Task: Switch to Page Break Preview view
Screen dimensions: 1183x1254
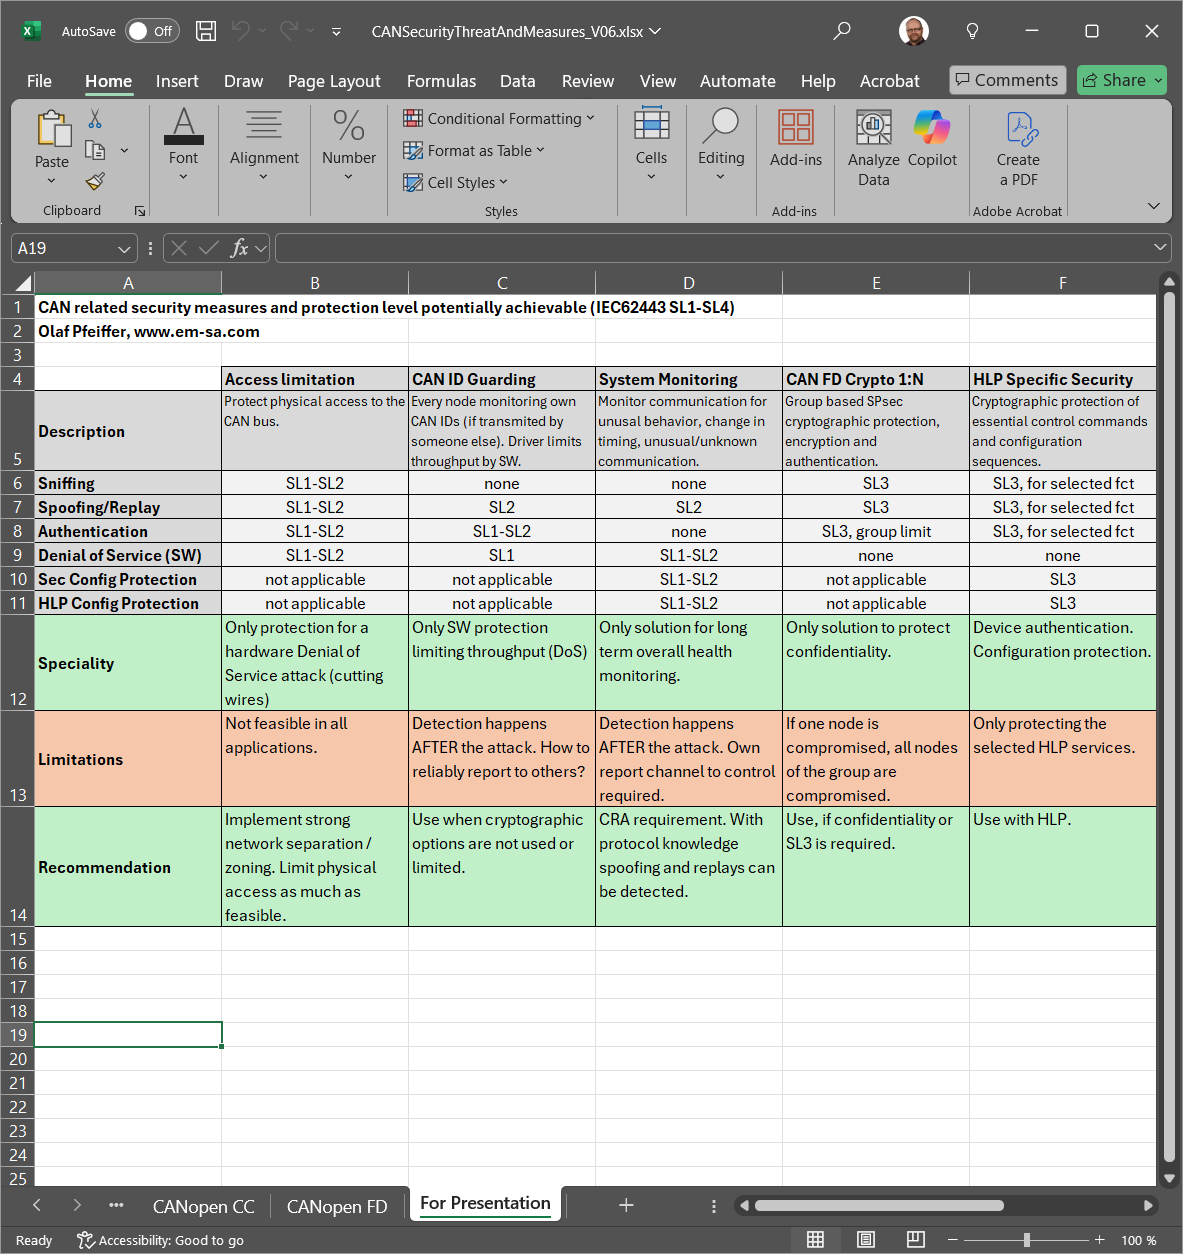Action: coord(915,1240)
